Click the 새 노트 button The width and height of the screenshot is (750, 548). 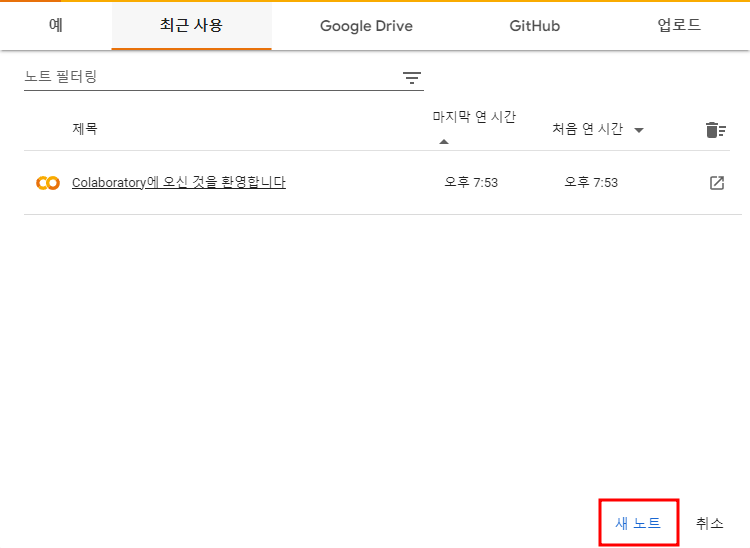coord(638,523)
